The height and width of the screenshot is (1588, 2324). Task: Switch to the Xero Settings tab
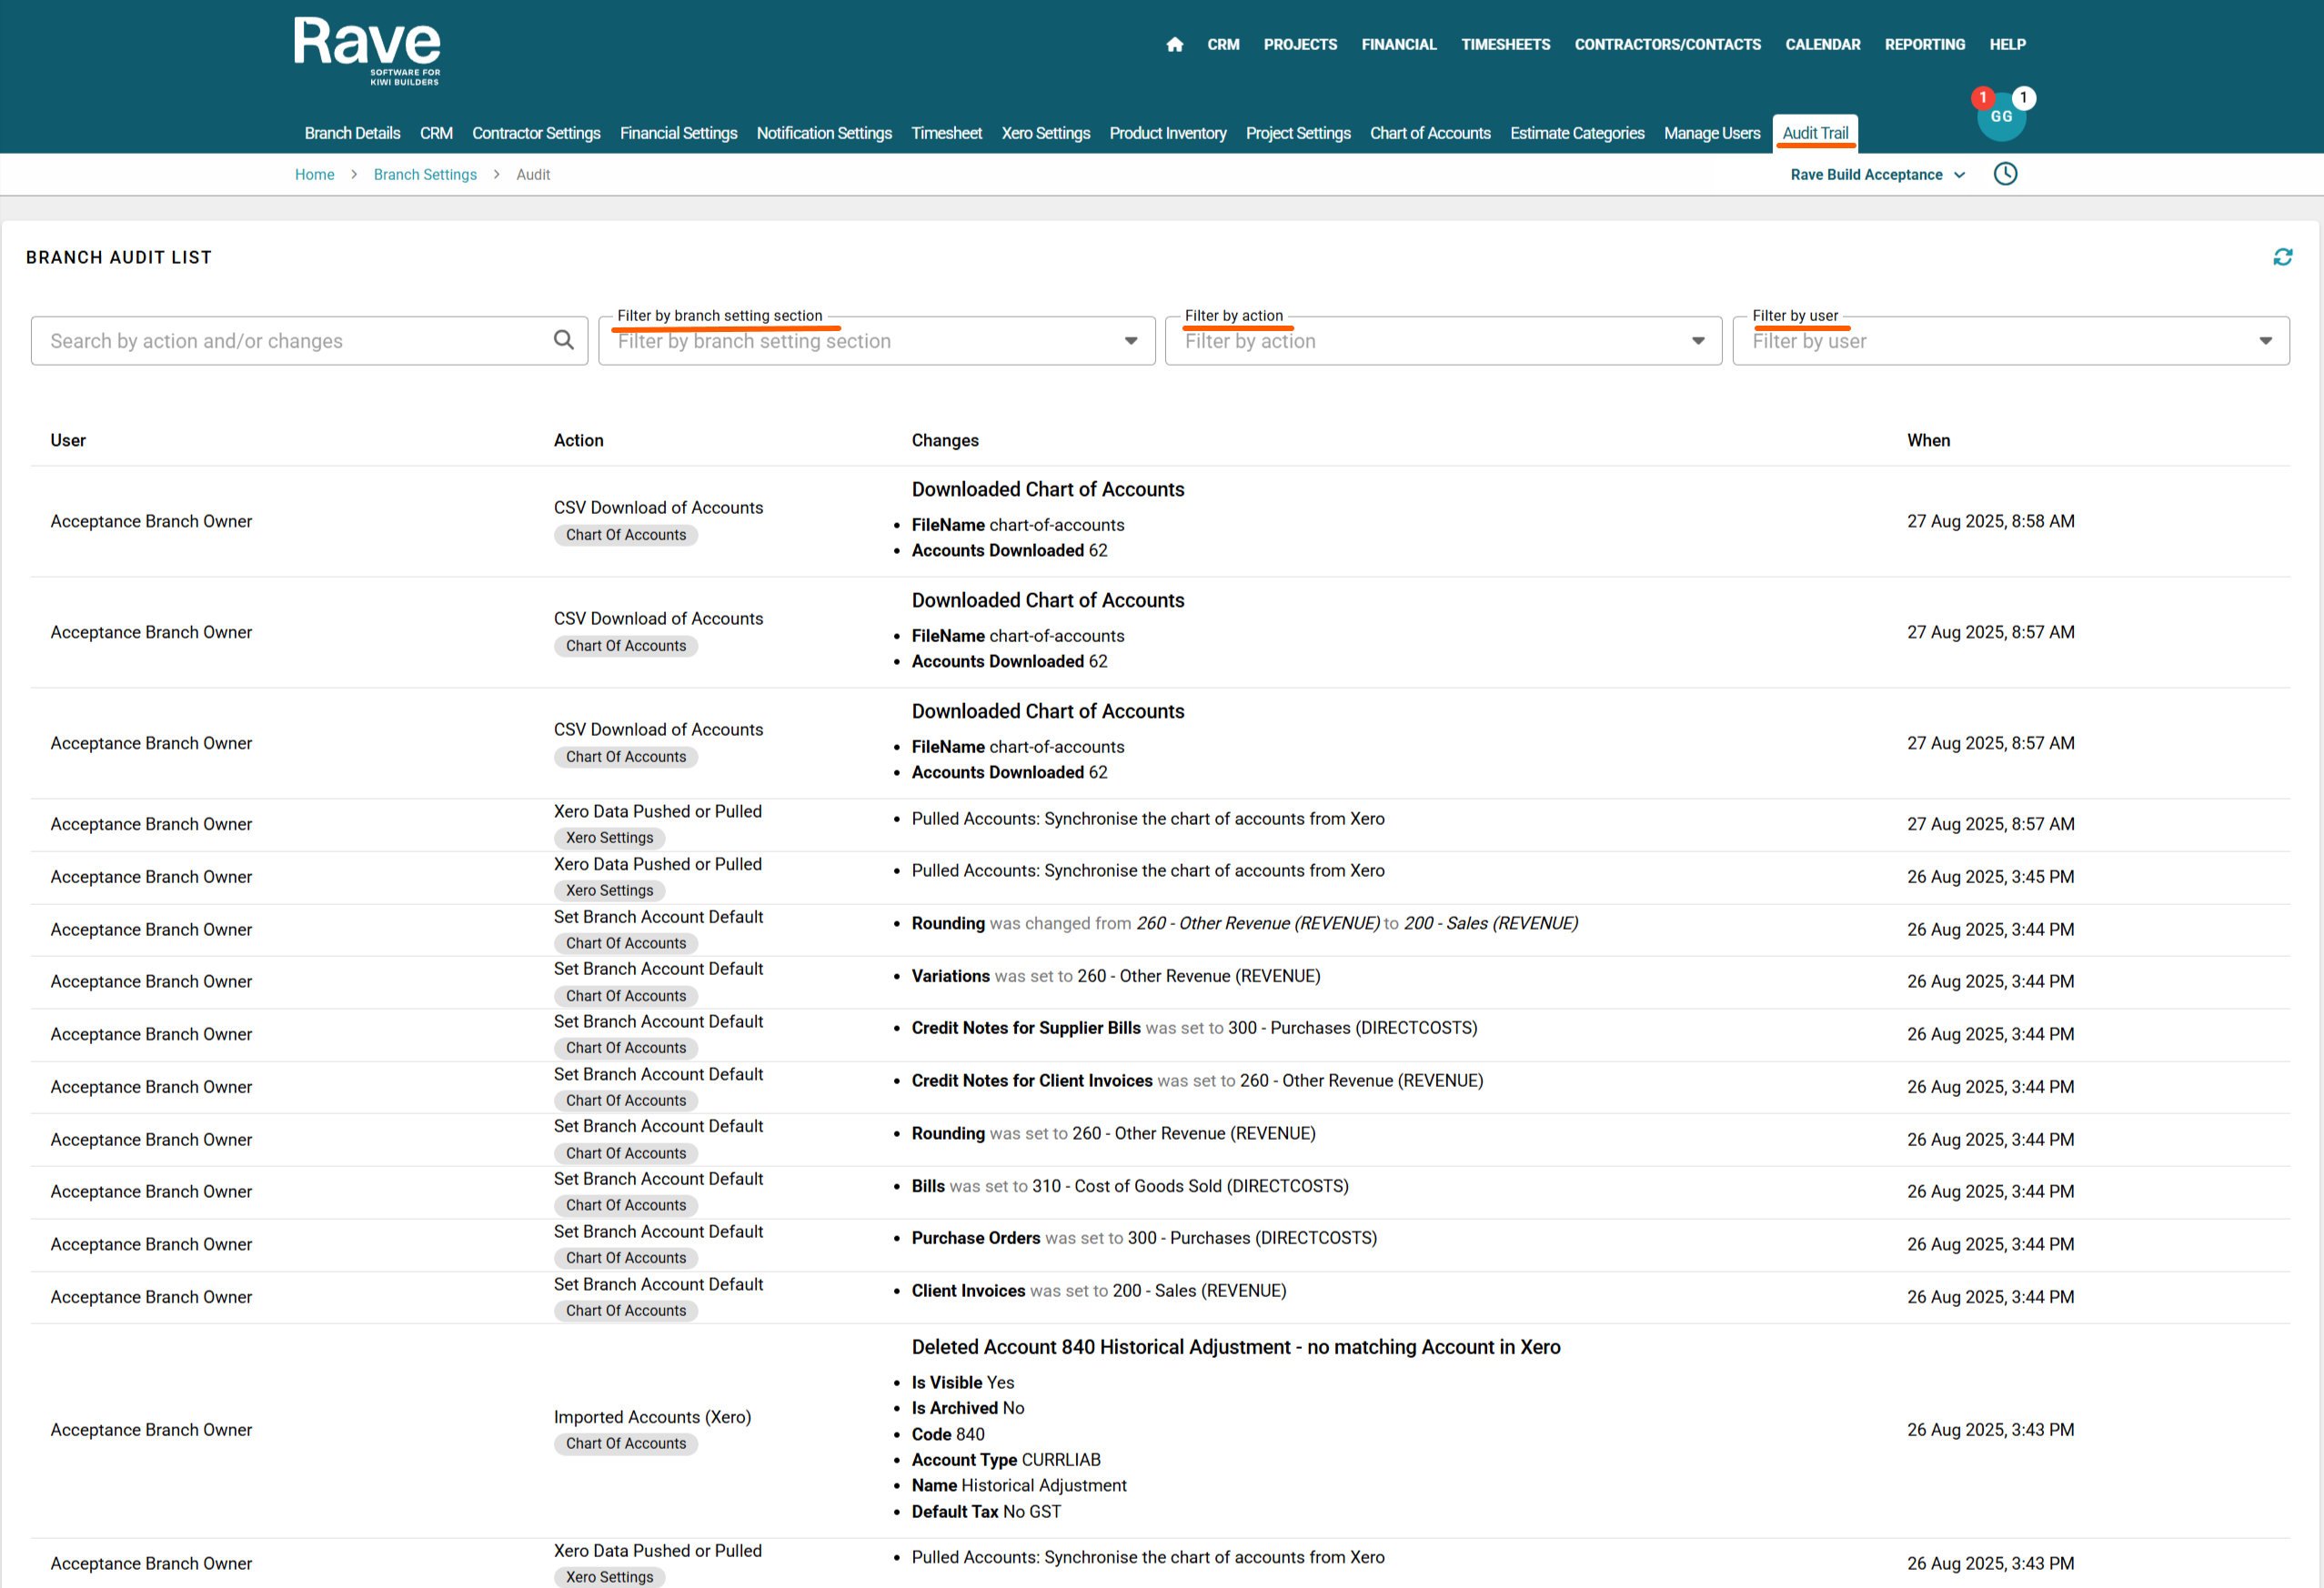pyautogui.click(x=1045, y=133)
